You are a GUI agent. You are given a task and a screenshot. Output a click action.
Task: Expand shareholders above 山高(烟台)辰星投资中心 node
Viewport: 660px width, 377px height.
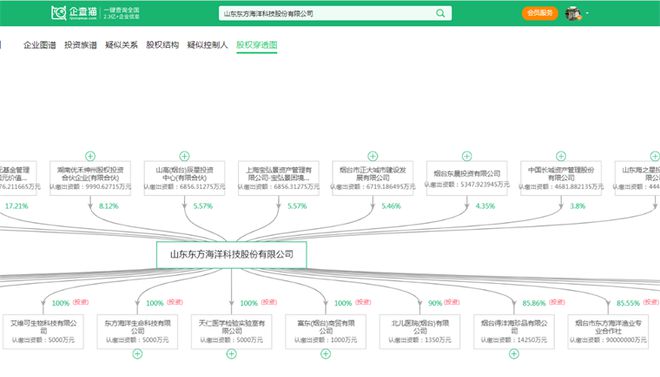pyautogui.click(x=184, y=156)
